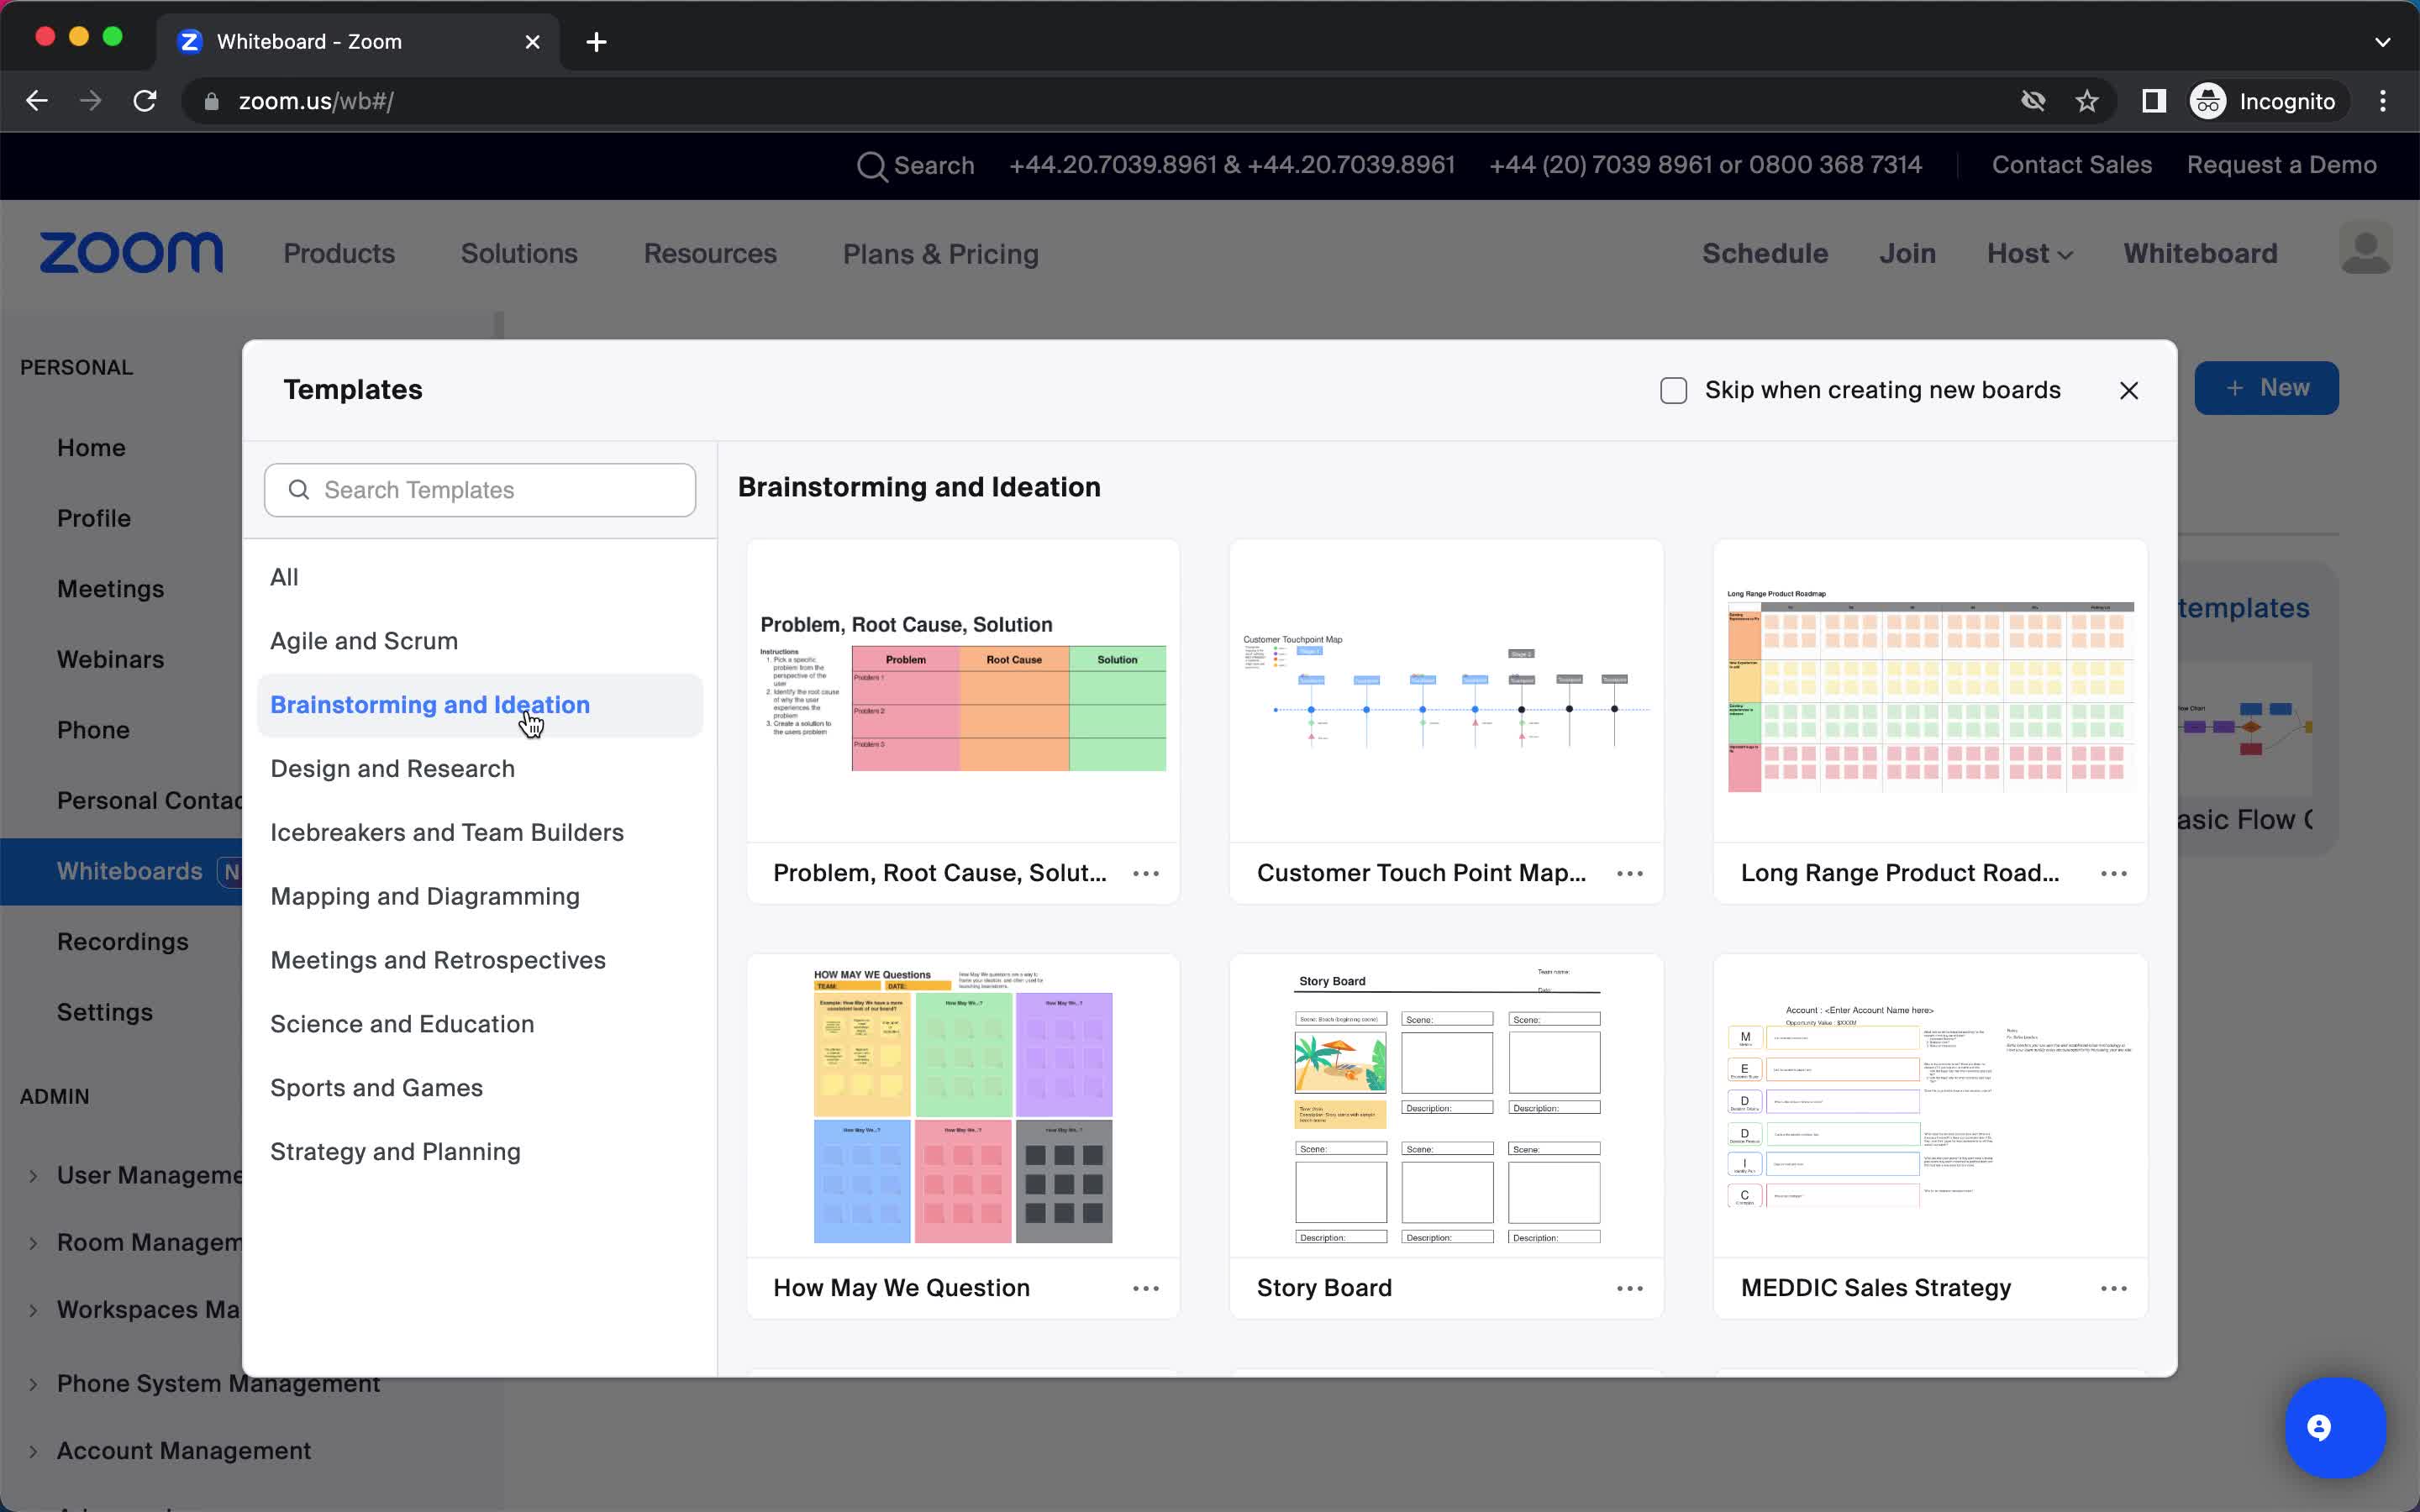Bookmark this page with the star icon
2420x1512 pixels.
point(2087,101)
